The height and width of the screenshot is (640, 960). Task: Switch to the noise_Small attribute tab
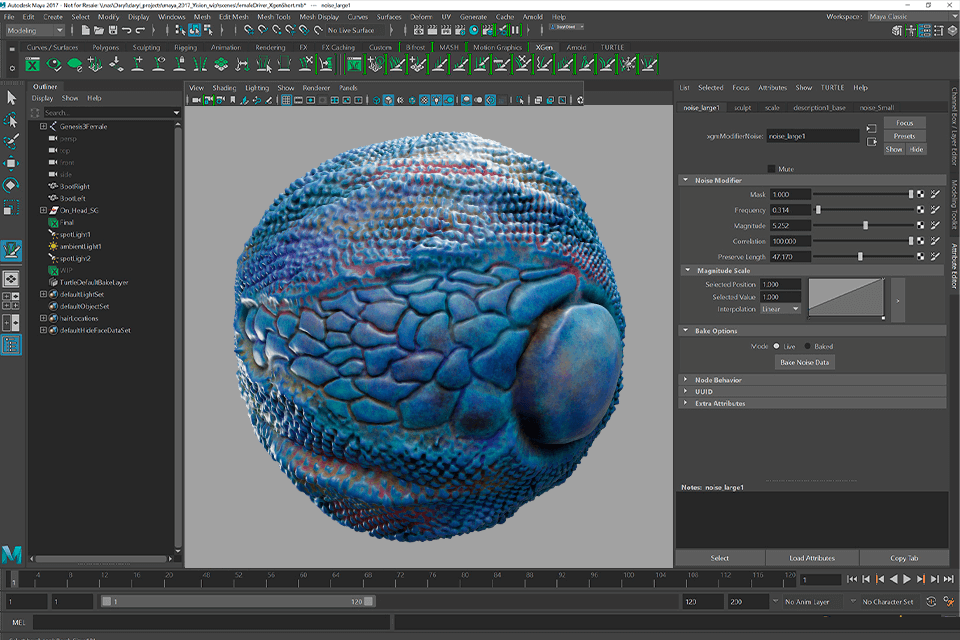click(877, 107)
